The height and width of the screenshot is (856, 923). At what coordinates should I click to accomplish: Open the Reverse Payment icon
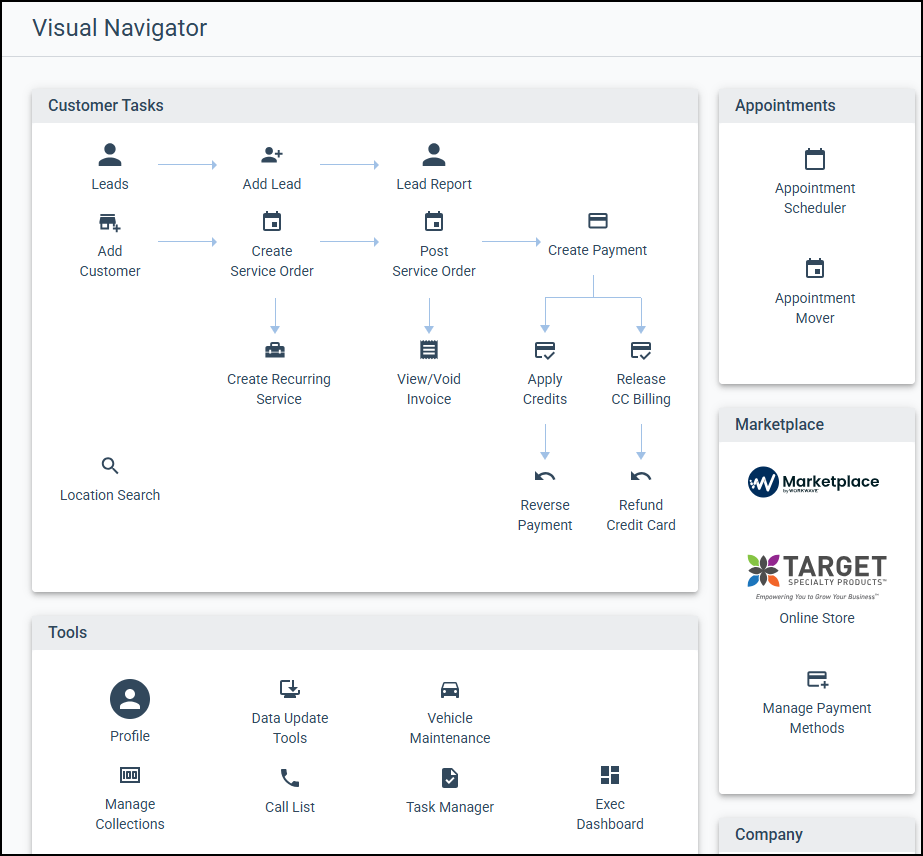[545, 476]
